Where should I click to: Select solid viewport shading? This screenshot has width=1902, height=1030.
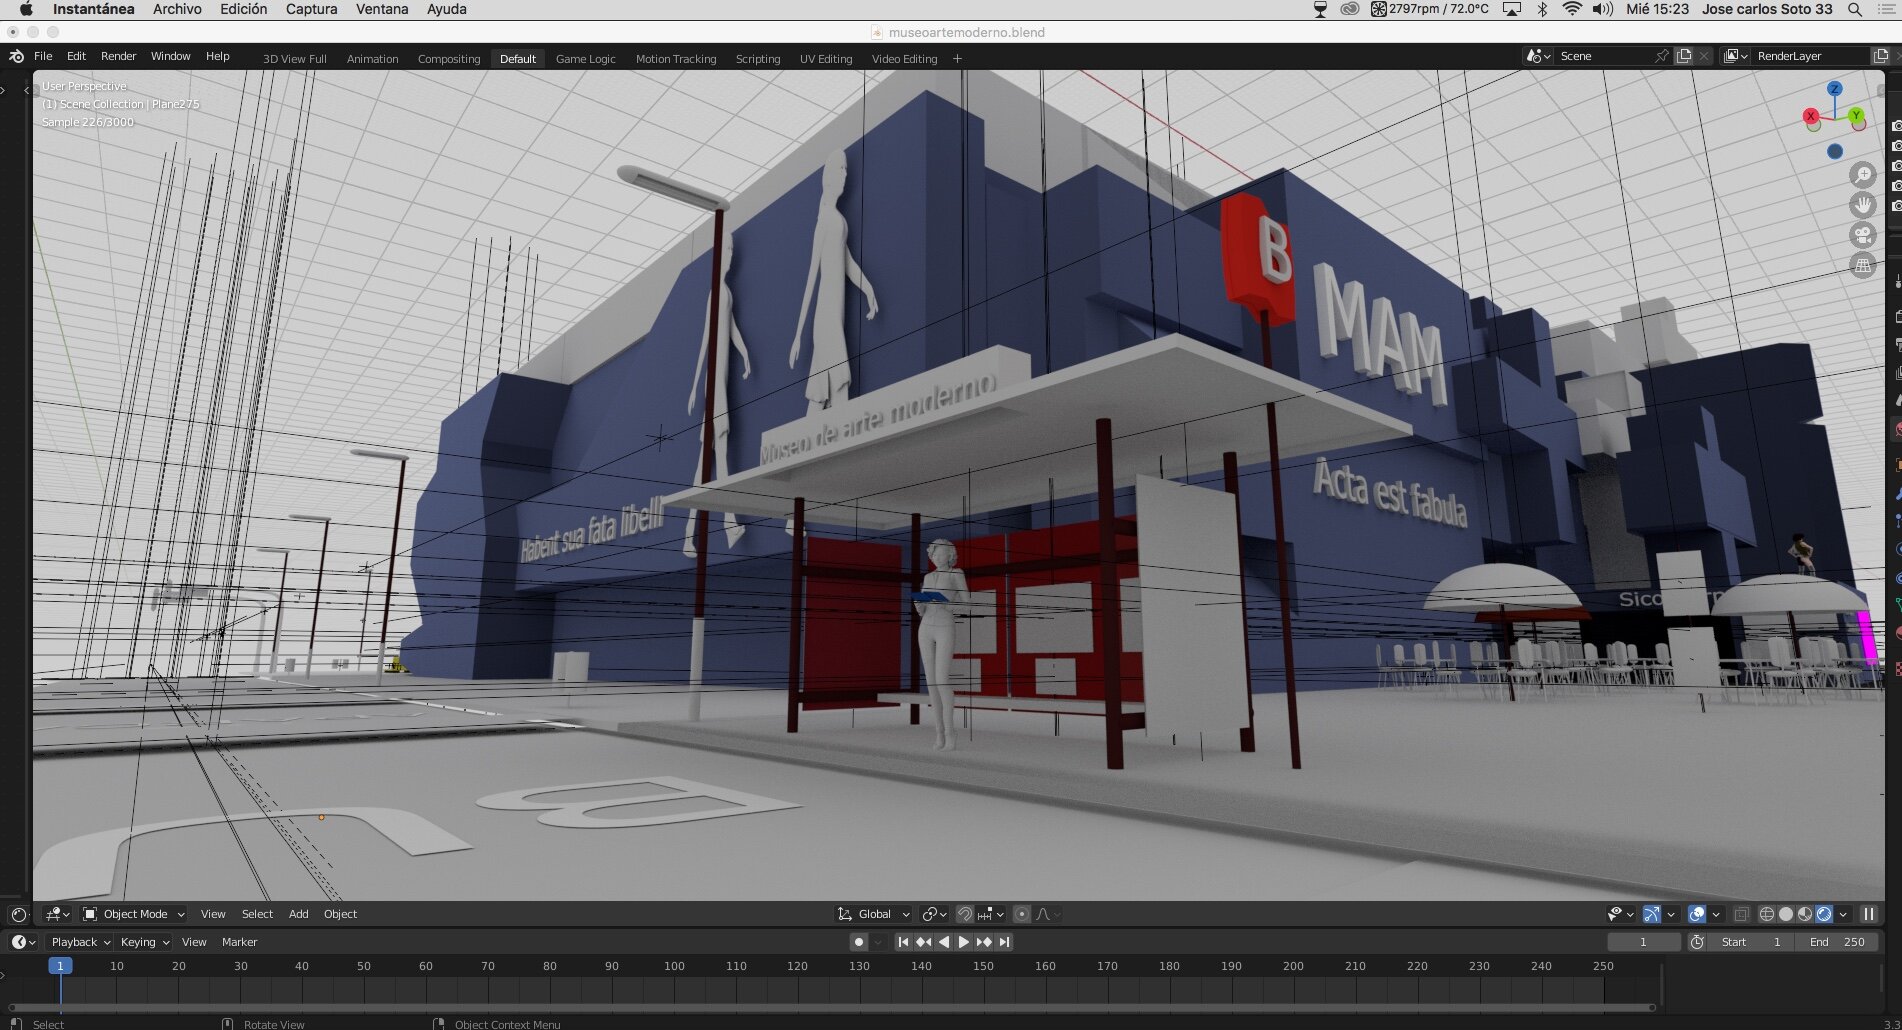1786,914
